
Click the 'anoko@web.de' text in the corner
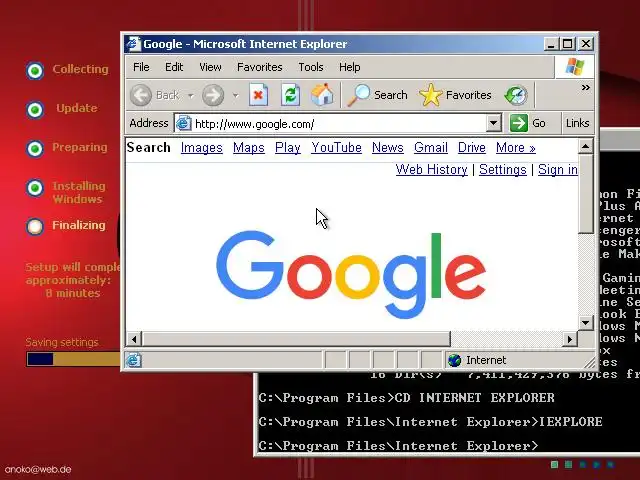click(38, 470)
